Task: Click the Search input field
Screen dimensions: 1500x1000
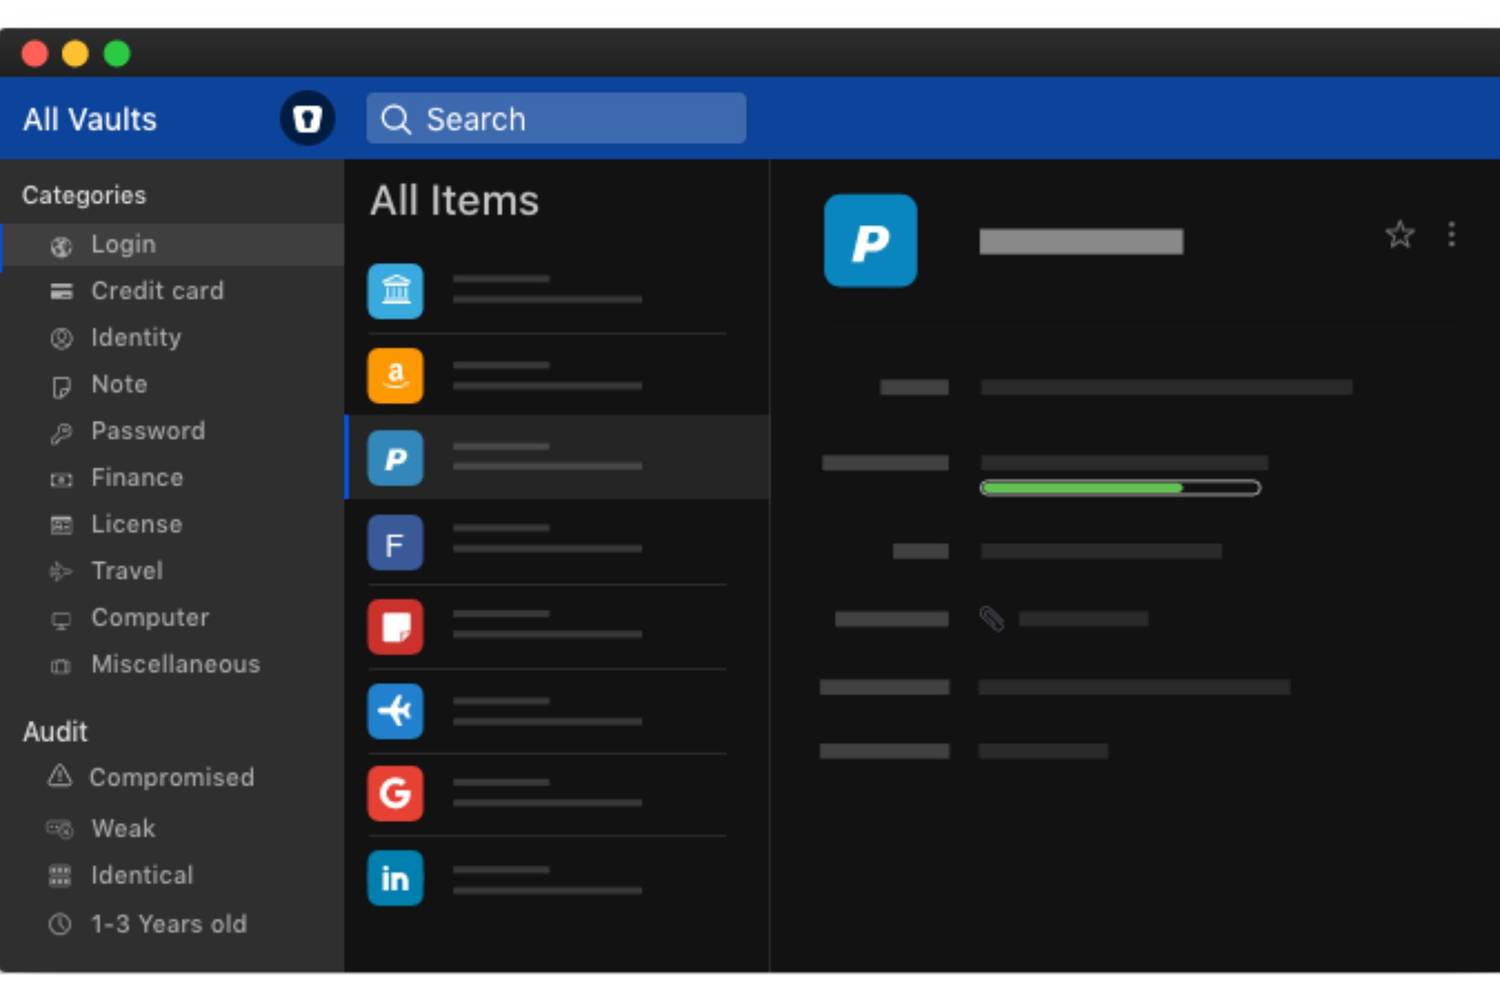Action: tap(556, 119)
